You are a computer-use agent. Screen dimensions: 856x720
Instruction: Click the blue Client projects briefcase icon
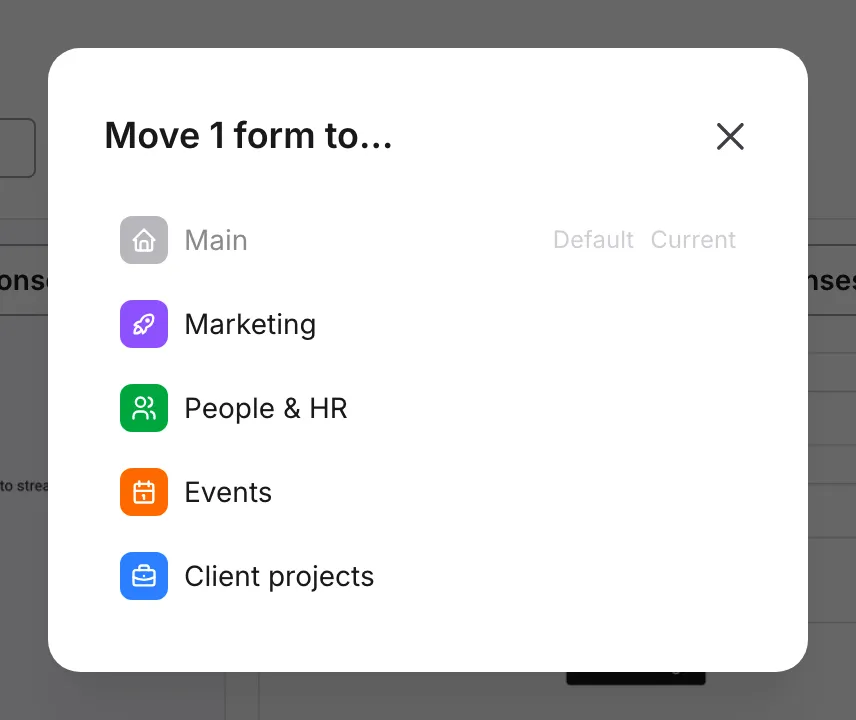[x=144, y=576]
